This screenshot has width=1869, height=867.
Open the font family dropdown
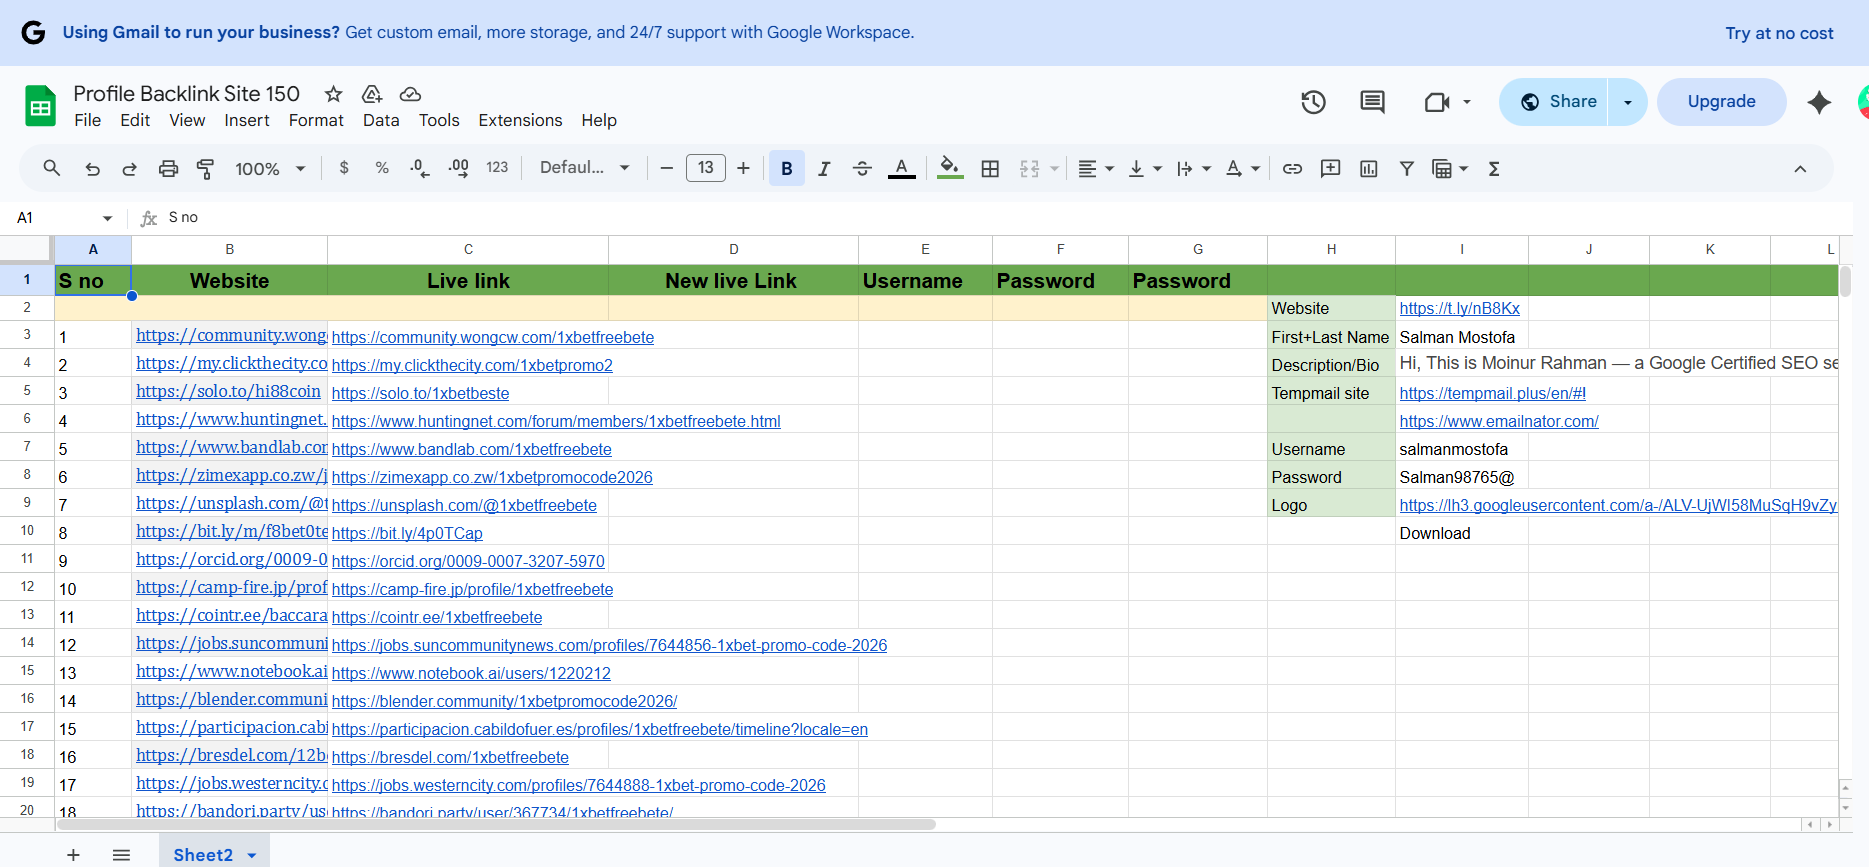point(585,168)
